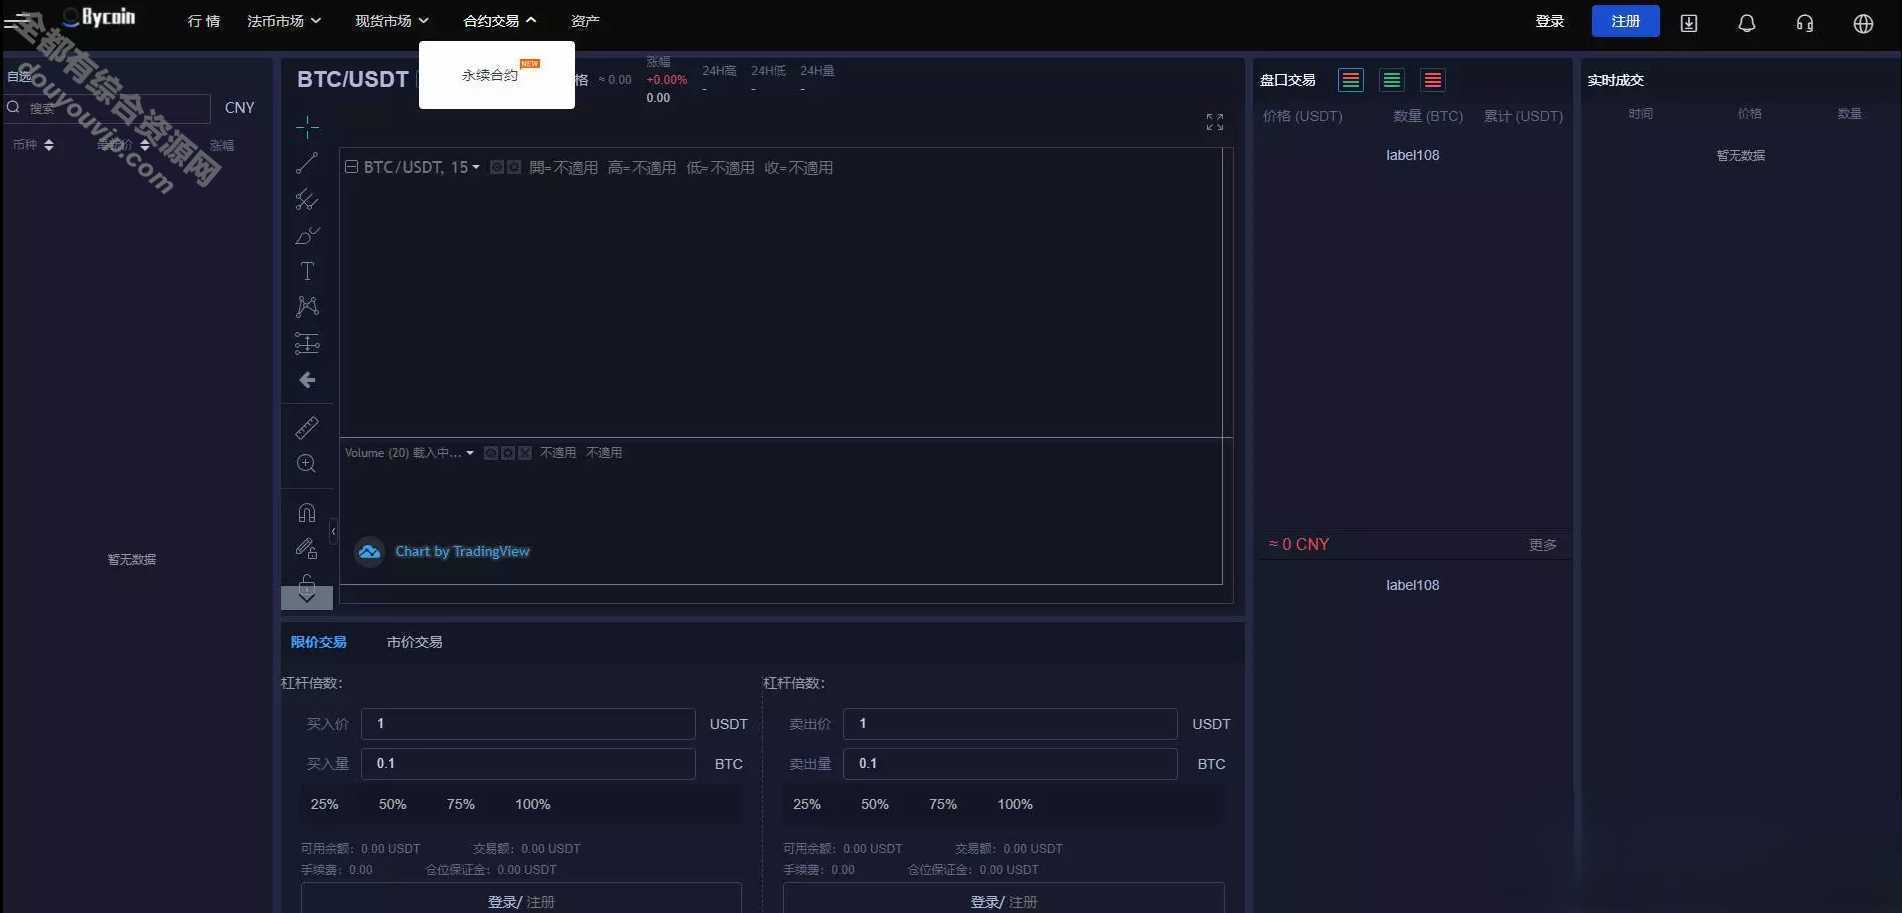Image resolution: width=1902 pixels, height=913 pixels.
Task: Open the long position prediction tool
Action: click(x=307, y=344)
